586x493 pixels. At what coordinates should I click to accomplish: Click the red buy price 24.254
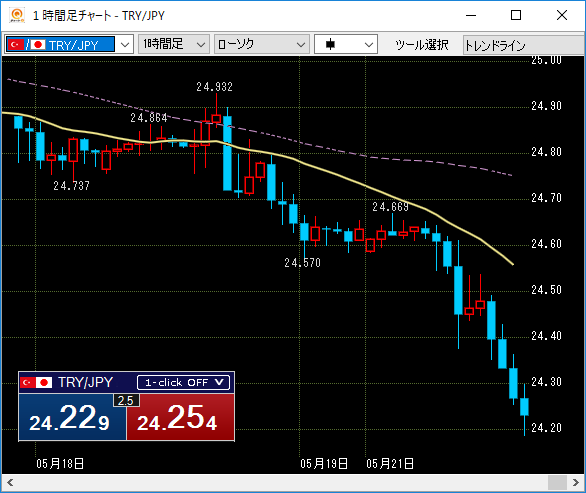[181, 417]
